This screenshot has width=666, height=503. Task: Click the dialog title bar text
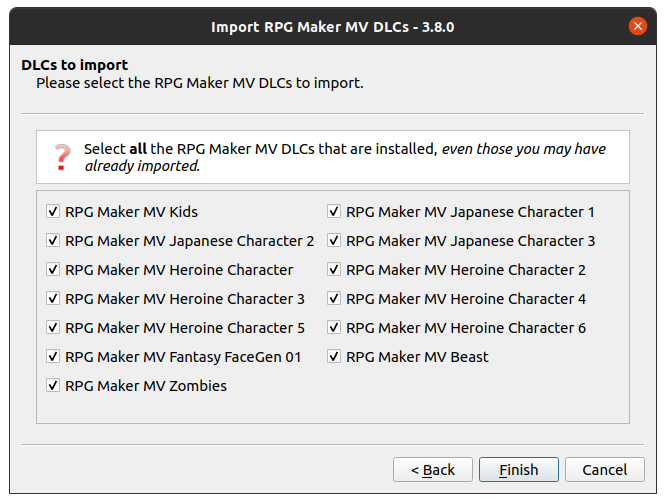333,27
